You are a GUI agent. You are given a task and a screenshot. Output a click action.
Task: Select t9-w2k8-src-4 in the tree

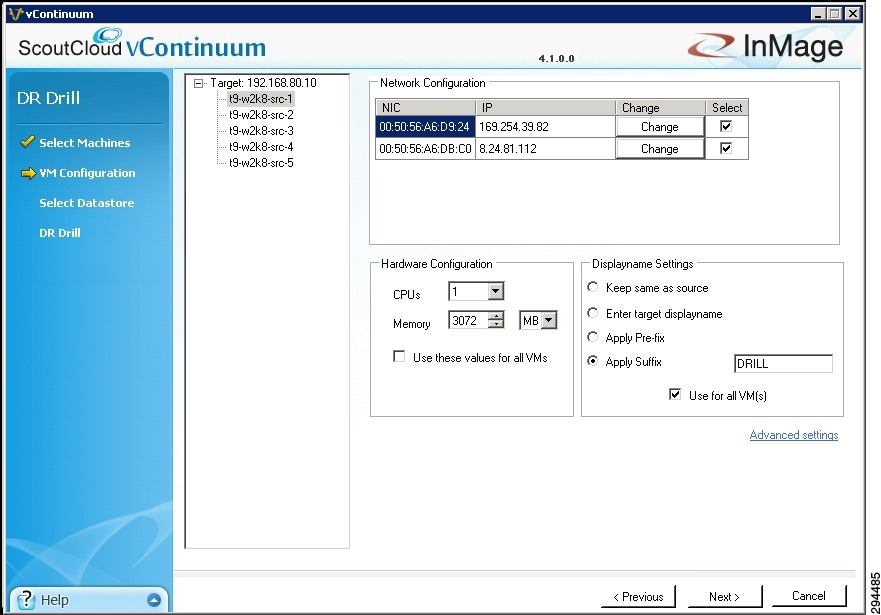[x=261, y=147]
